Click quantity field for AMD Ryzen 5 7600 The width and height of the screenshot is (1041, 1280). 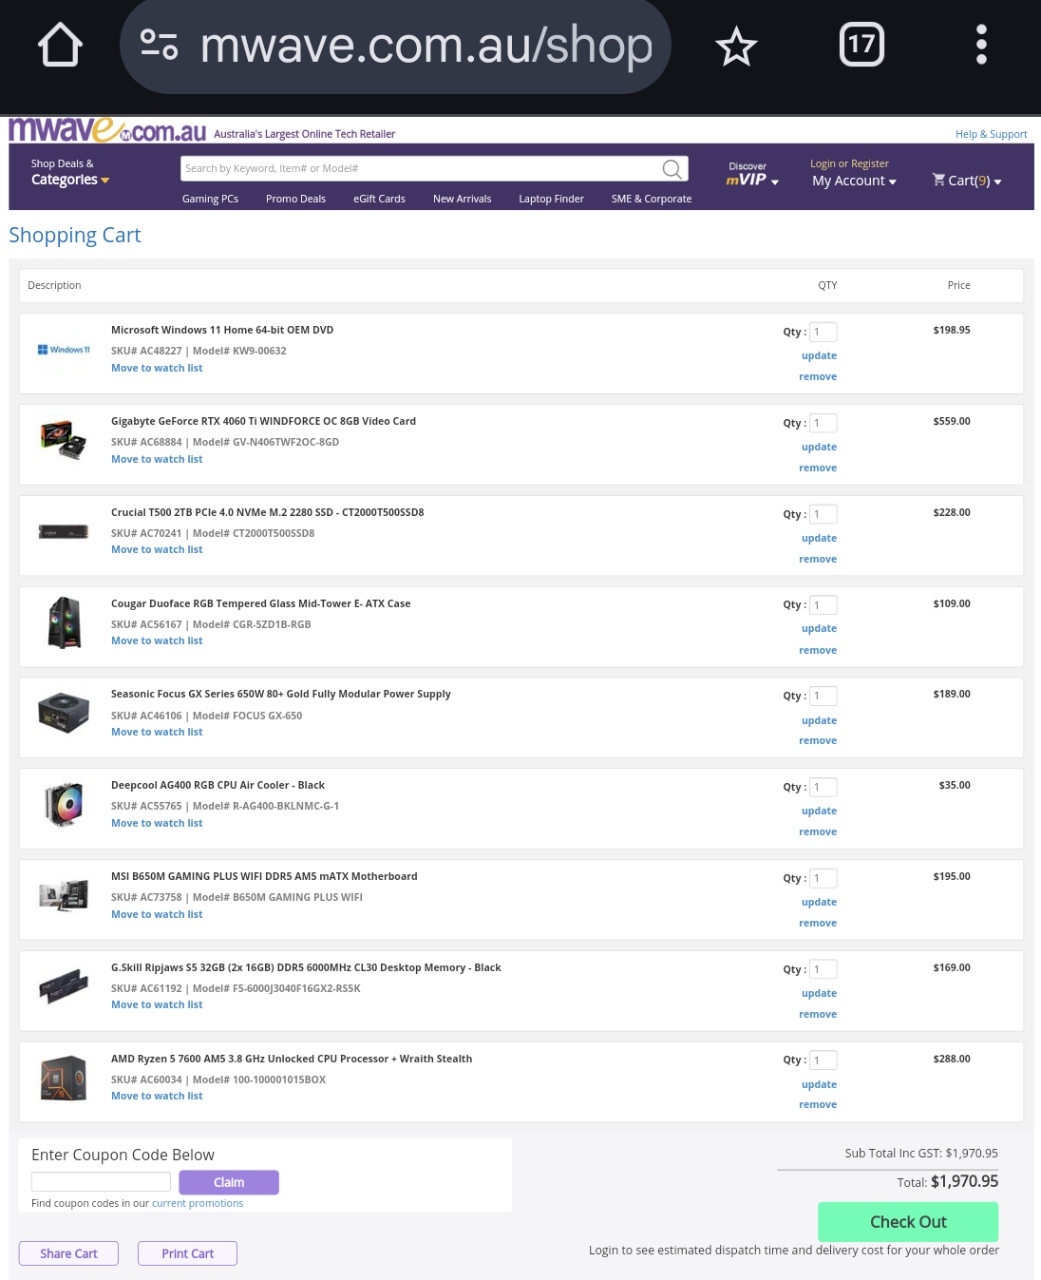pyautogui.click(x=823, y=1060)
